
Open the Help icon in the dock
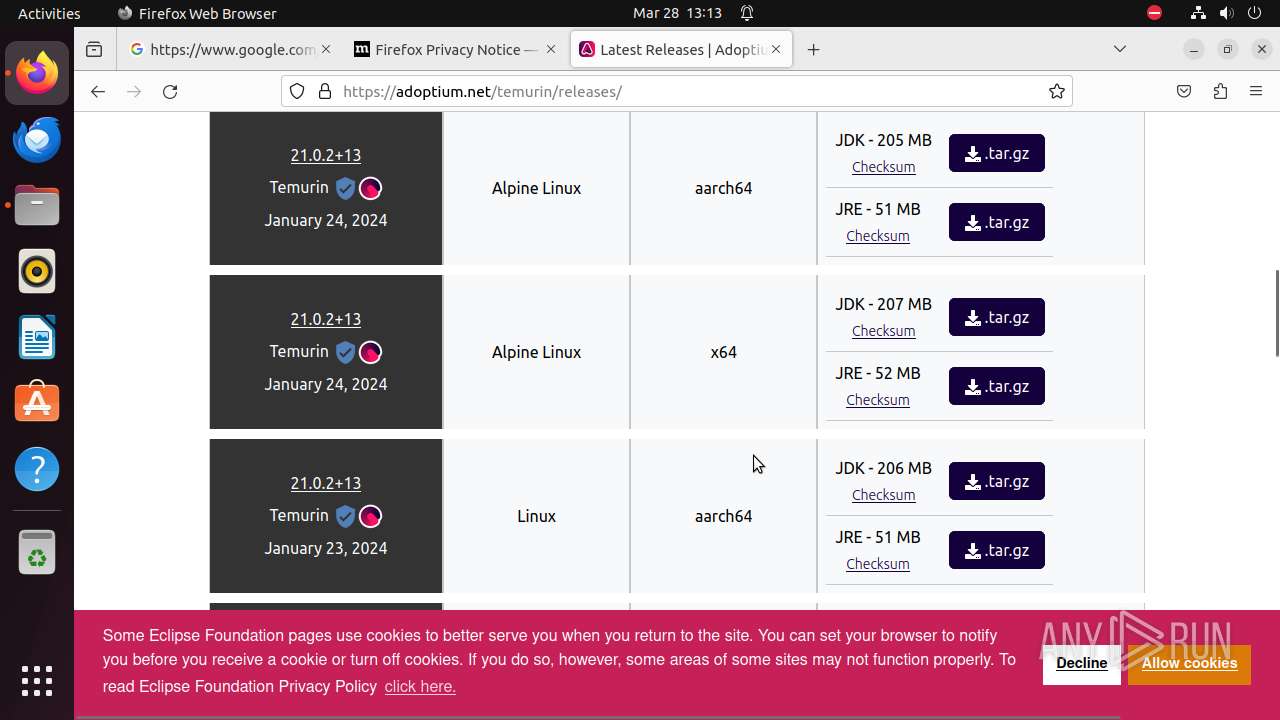pyautogui.click(x=37, y=469)
